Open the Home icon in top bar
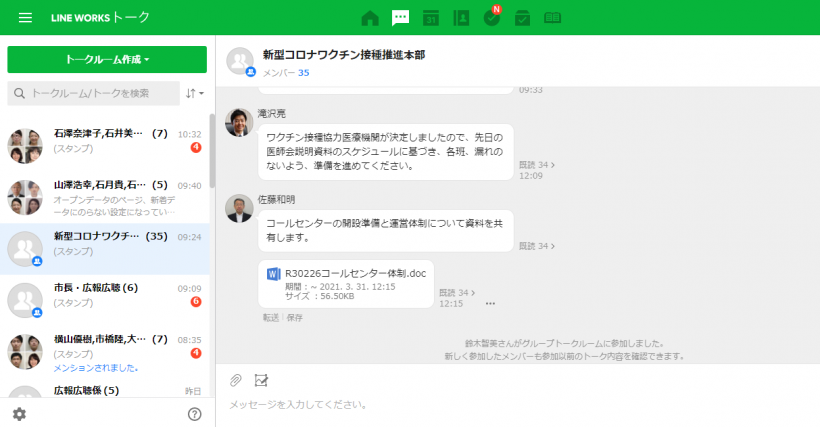The width and height of the screenshot is (820, 427). 370,18
